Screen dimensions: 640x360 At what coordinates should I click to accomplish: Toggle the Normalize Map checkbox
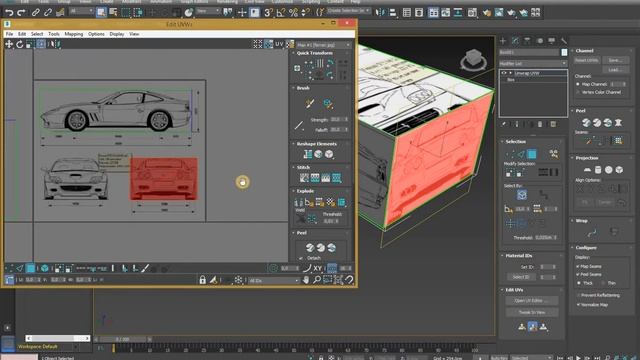point(578,304)
